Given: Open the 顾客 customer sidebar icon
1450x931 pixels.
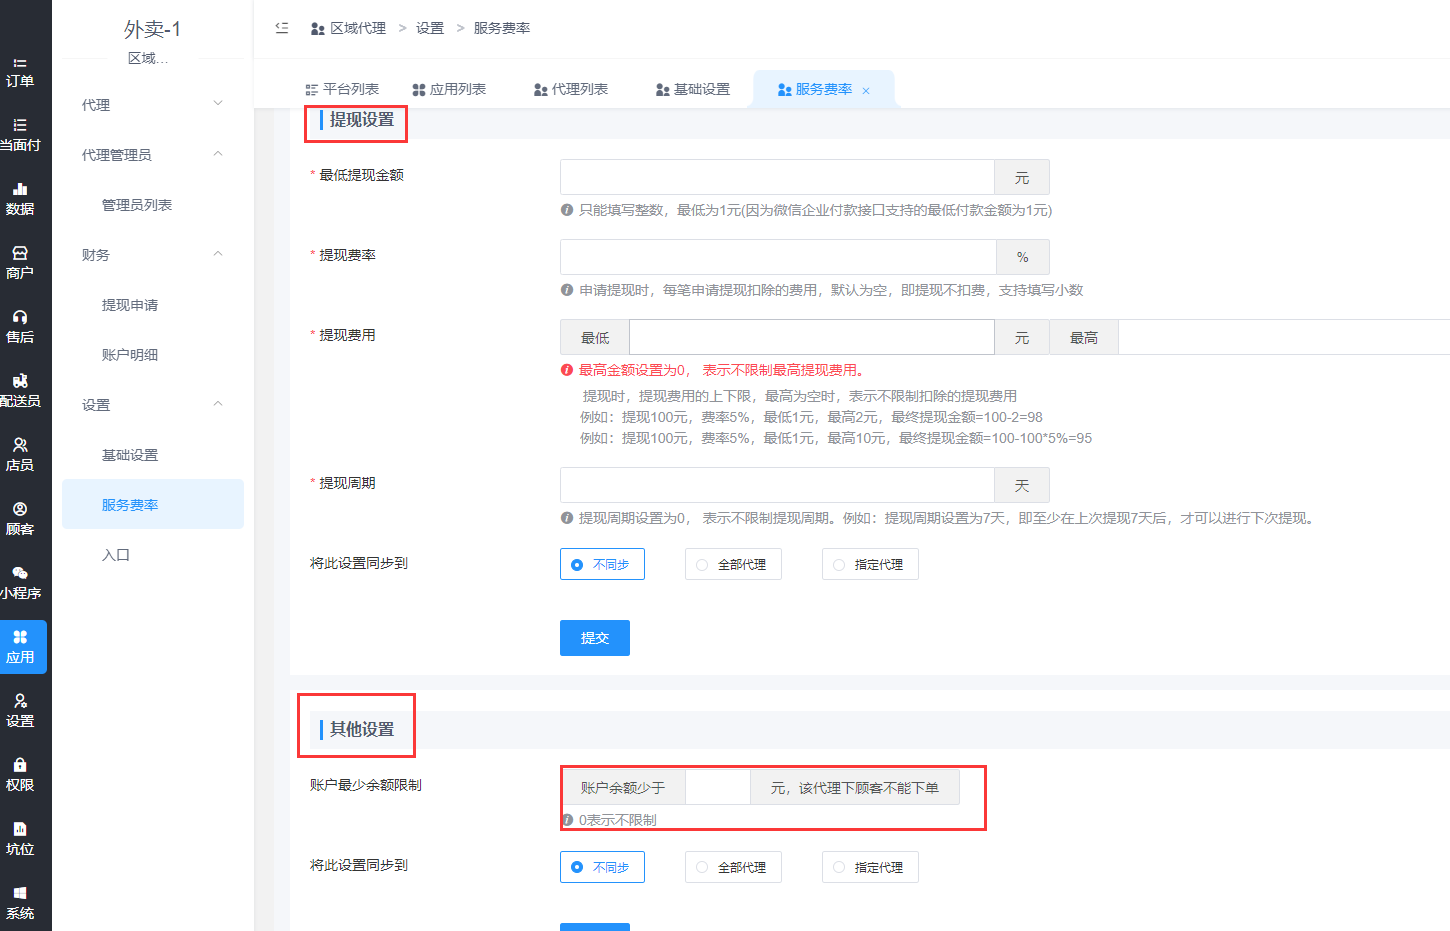Looking at the screenshot, I should click(x=20, y=519).
